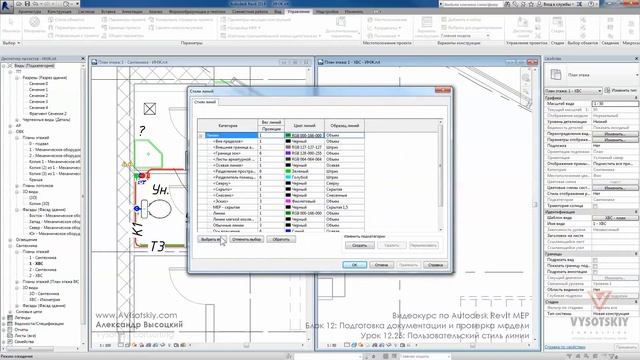This screenshot has width=640, height=360.
Task: Click the Phases ribbon icon
Action: pyautogui.click(x=557, y=22)
